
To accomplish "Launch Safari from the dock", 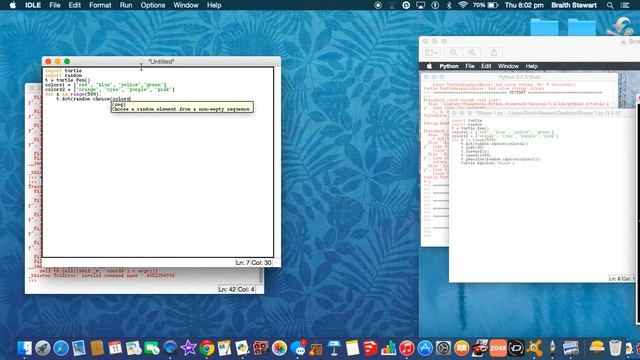I will [61, 348].
